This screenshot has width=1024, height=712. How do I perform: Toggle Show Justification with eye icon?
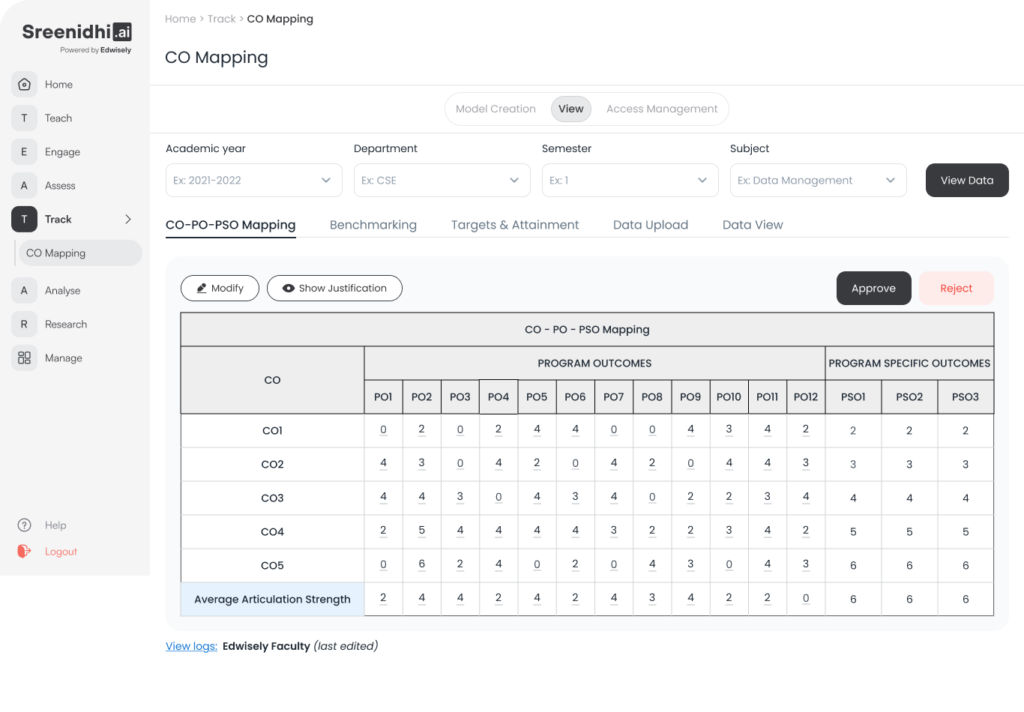pyautogui.click(x=334, y=288)
